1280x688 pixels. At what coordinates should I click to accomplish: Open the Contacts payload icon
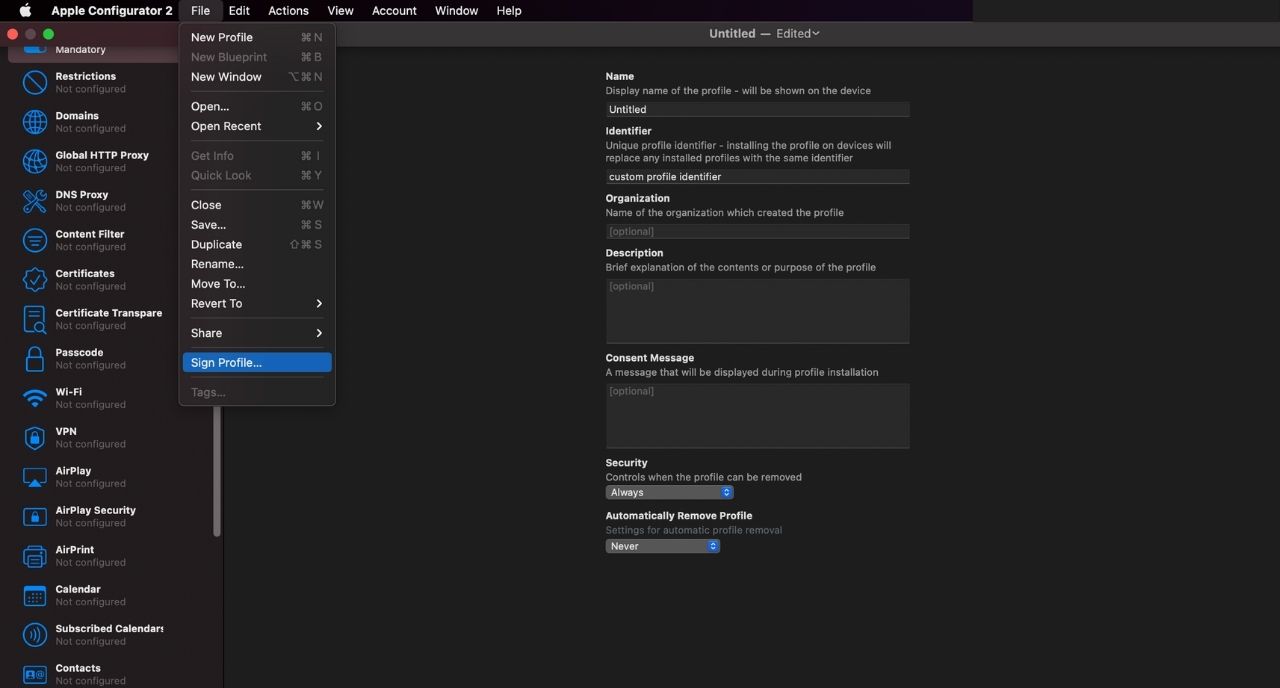pyautogui.click(x=35, y=675)
